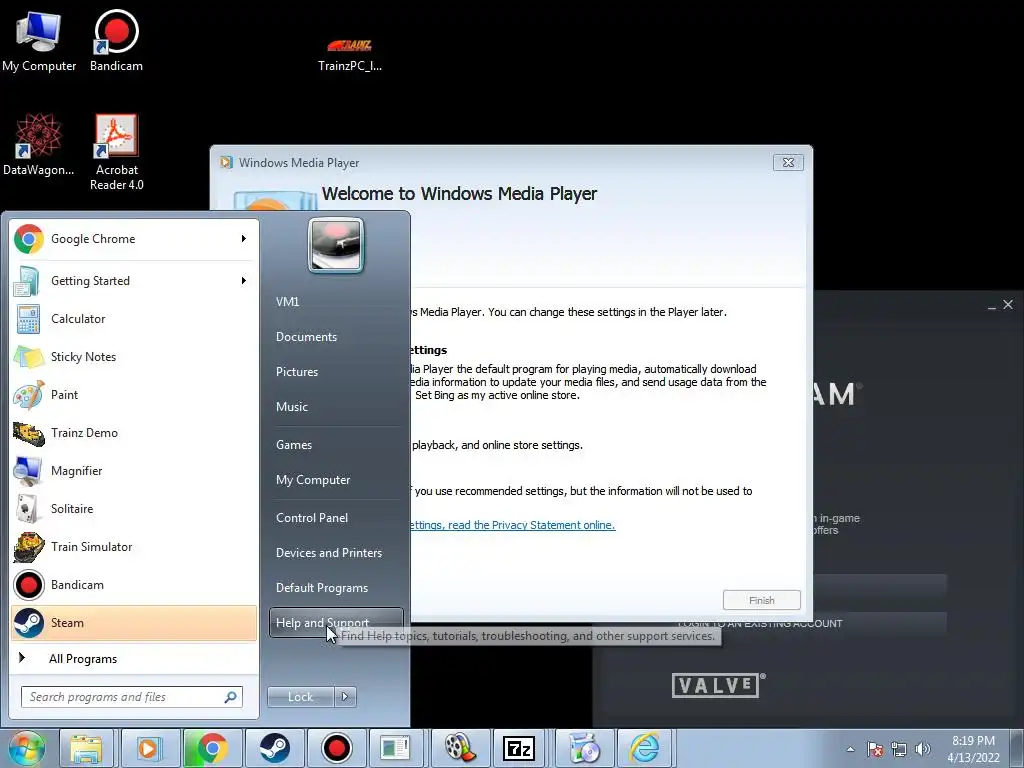Click Search programs and files box
The image size is (1024, 768).
[x=132, y=697]
